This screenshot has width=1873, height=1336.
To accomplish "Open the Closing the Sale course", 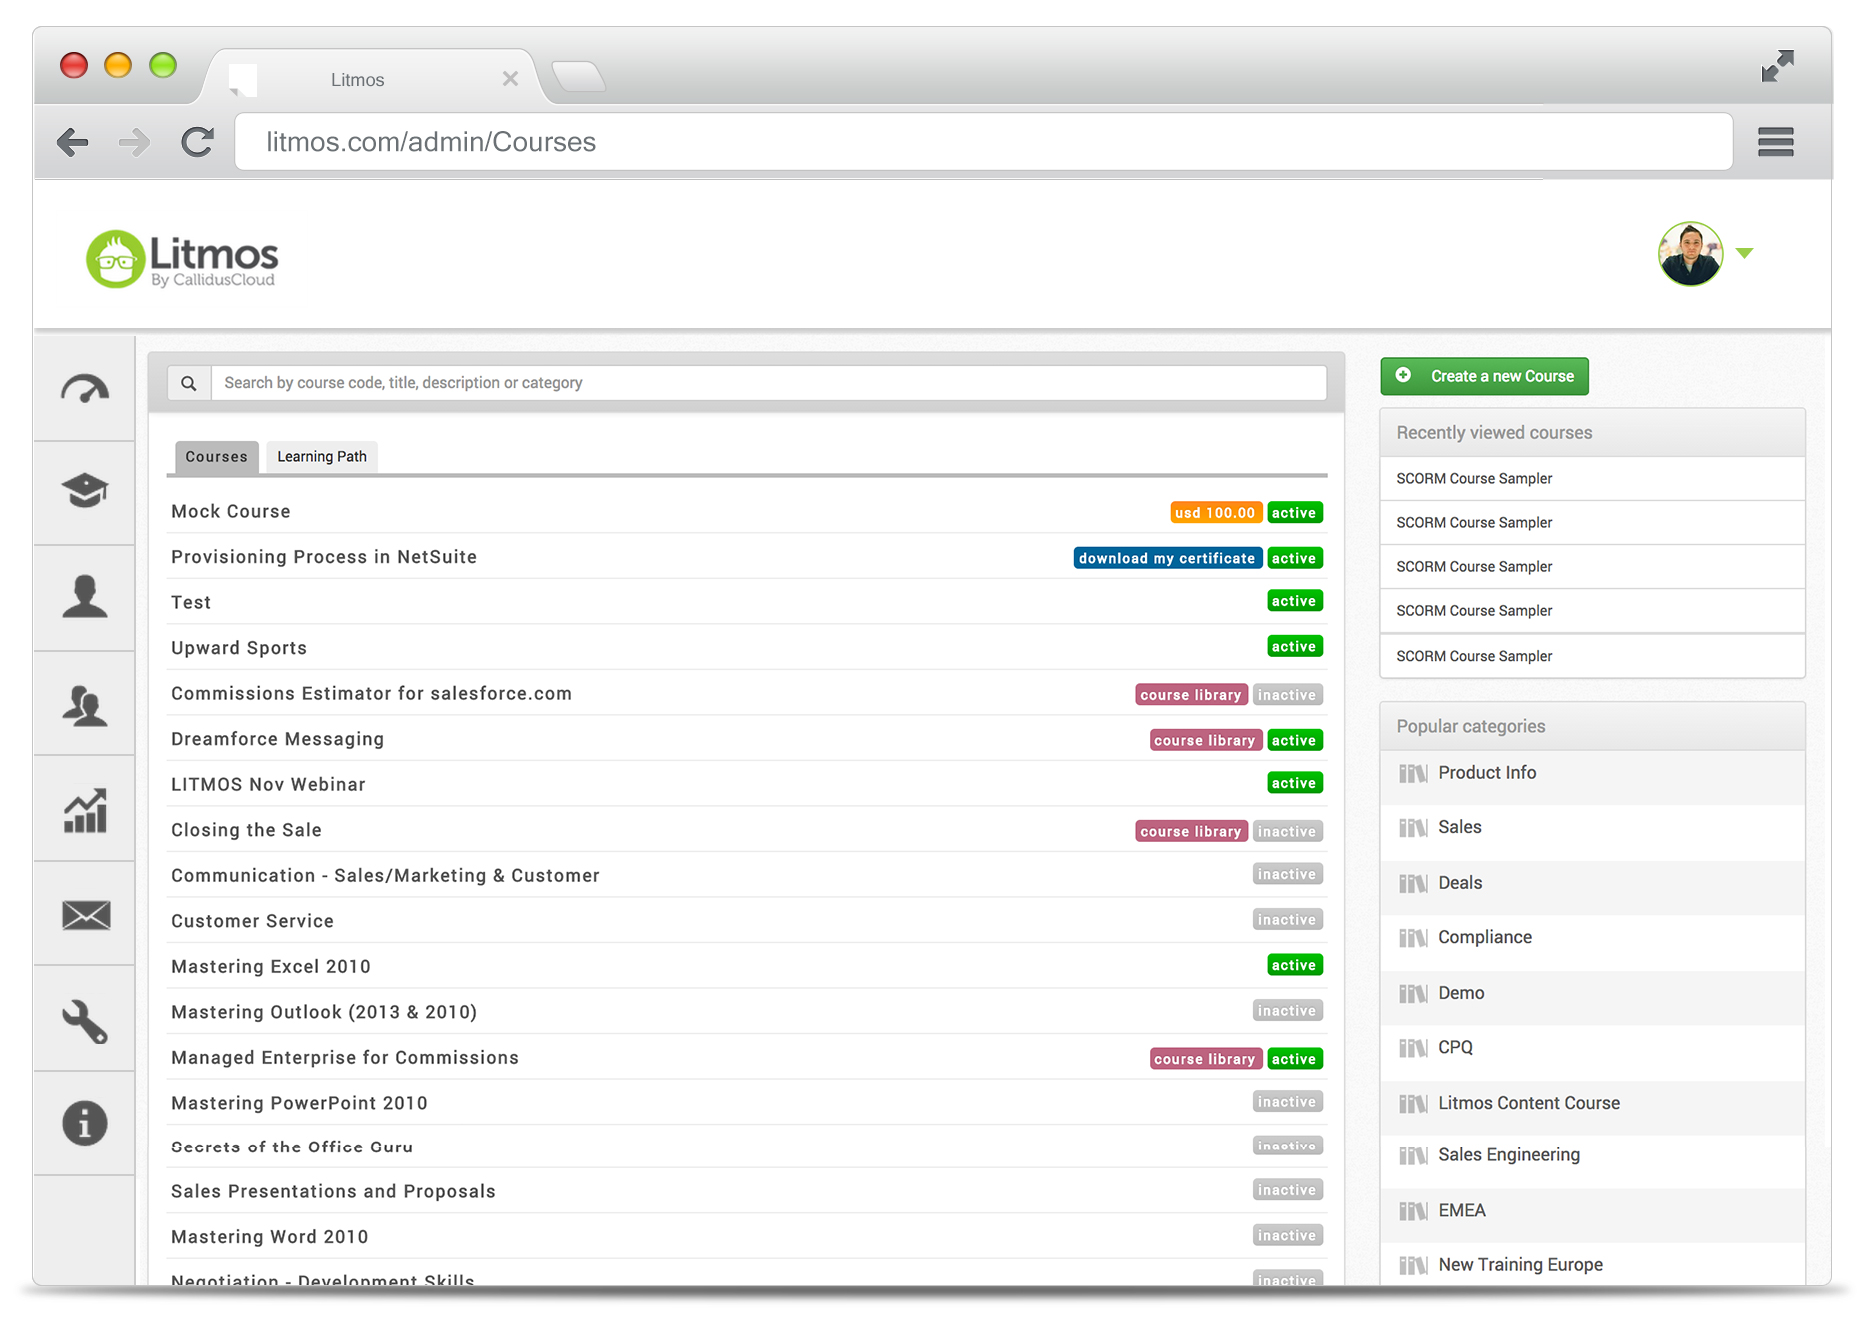I will click(246, 830).
